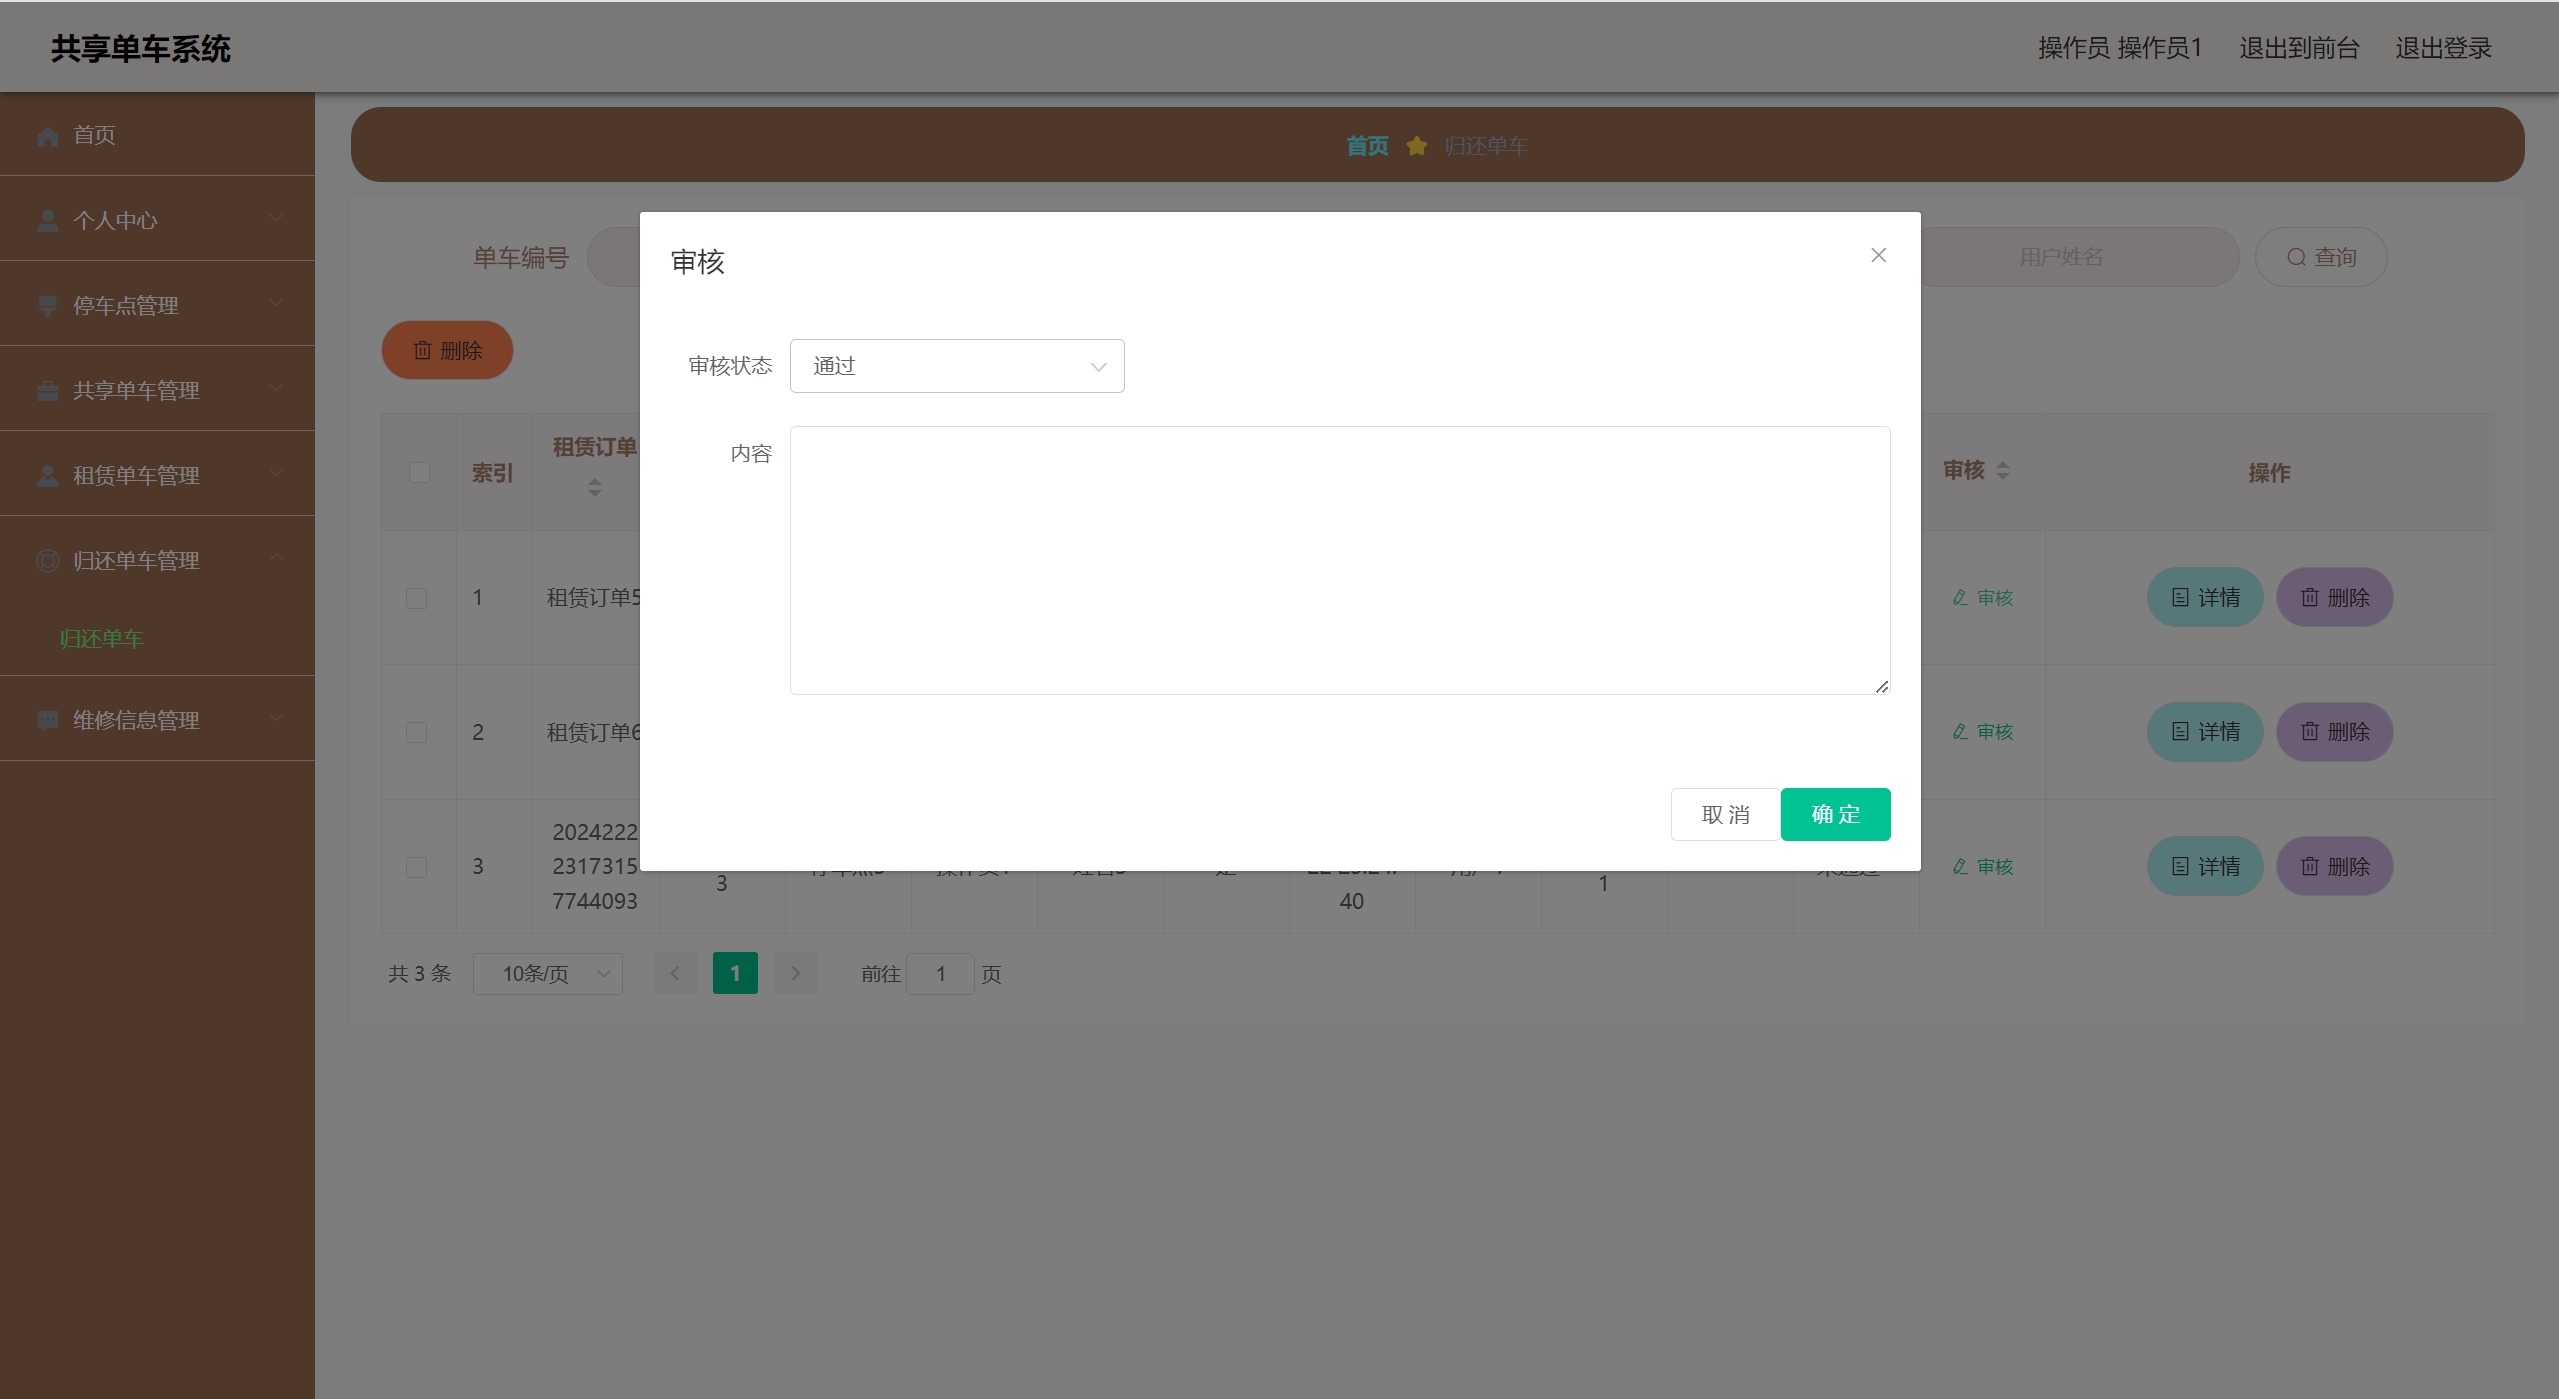2559x1399 pixels.
Task: Click the 维修信息管理 chat icon
Action: [x=47, y=720]
